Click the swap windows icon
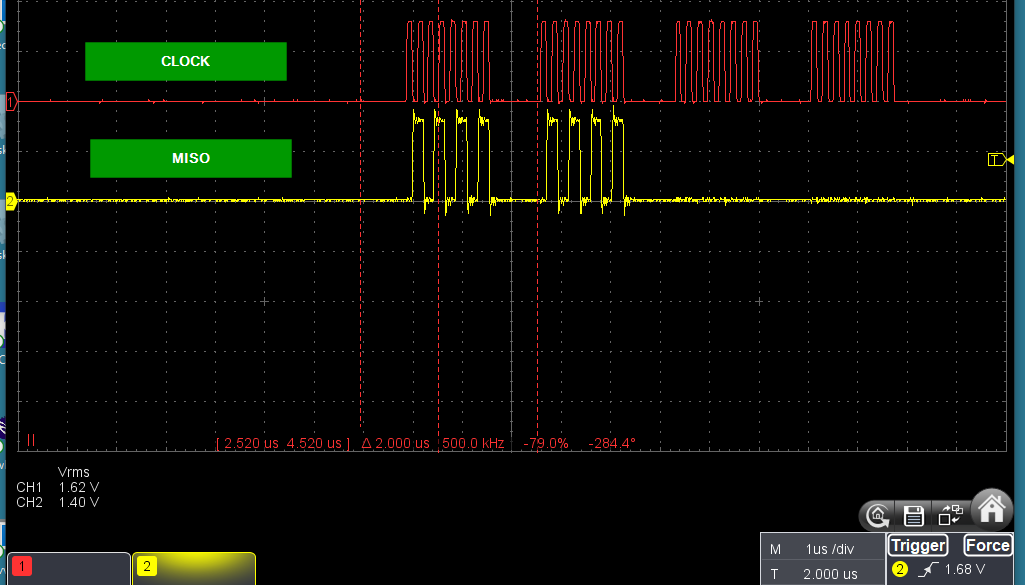1025x585 pixels. (x=948, y=515)
